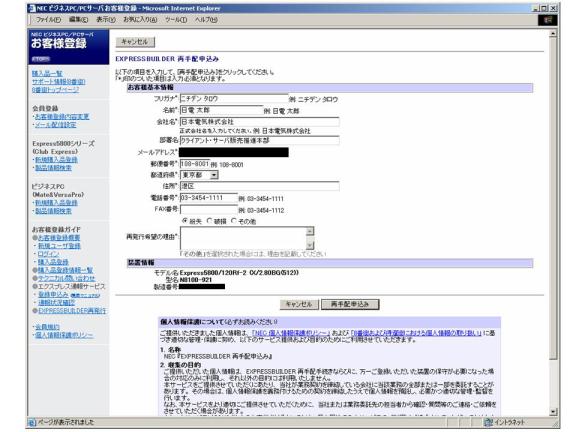
Task: Click the top キャンセル button above the form title
Action: pos(135,42)
